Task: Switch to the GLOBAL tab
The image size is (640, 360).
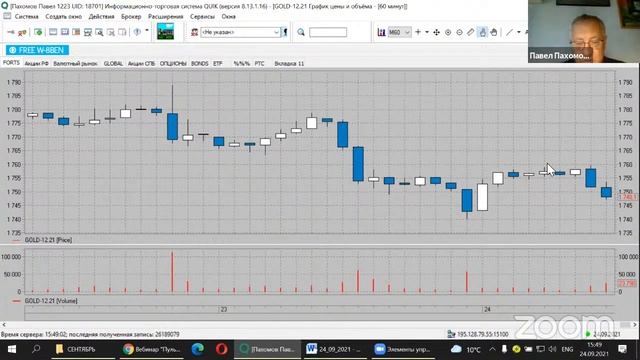Action: tap(113, 64)
